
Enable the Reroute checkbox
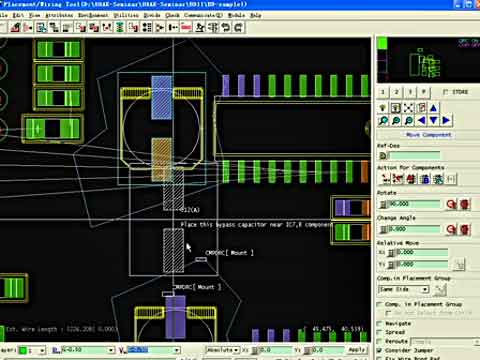pyautogui.click(x=379, y=341)
